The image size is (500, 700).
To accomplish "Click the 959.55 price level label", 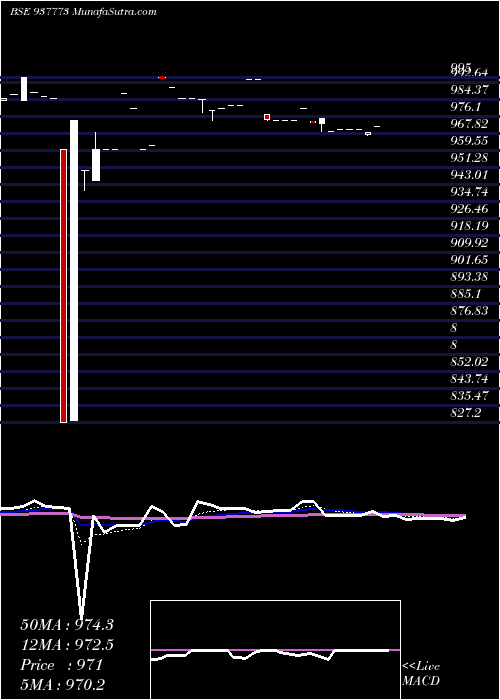I will tap(469, 141).
